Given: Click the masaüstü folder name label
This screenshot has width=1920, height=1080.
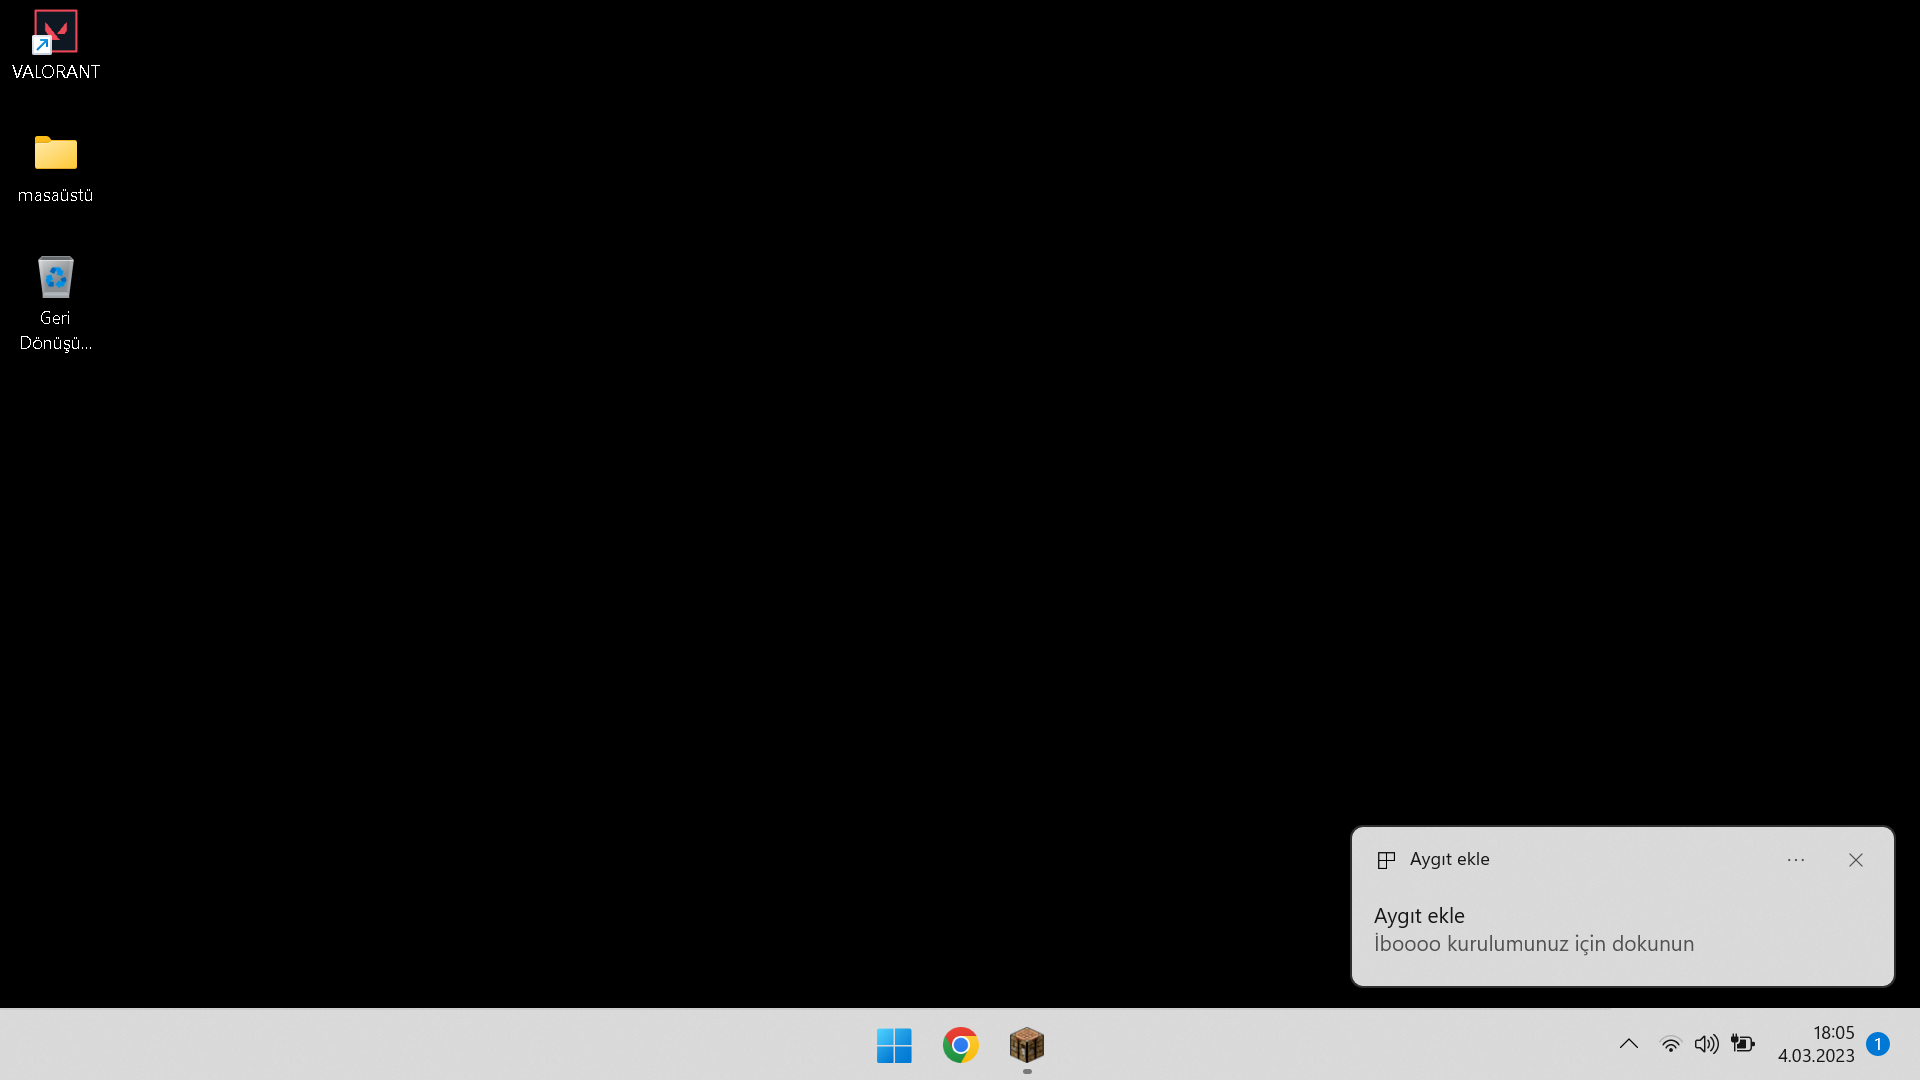Looking at the screenshot, I should tap(55, 195).
